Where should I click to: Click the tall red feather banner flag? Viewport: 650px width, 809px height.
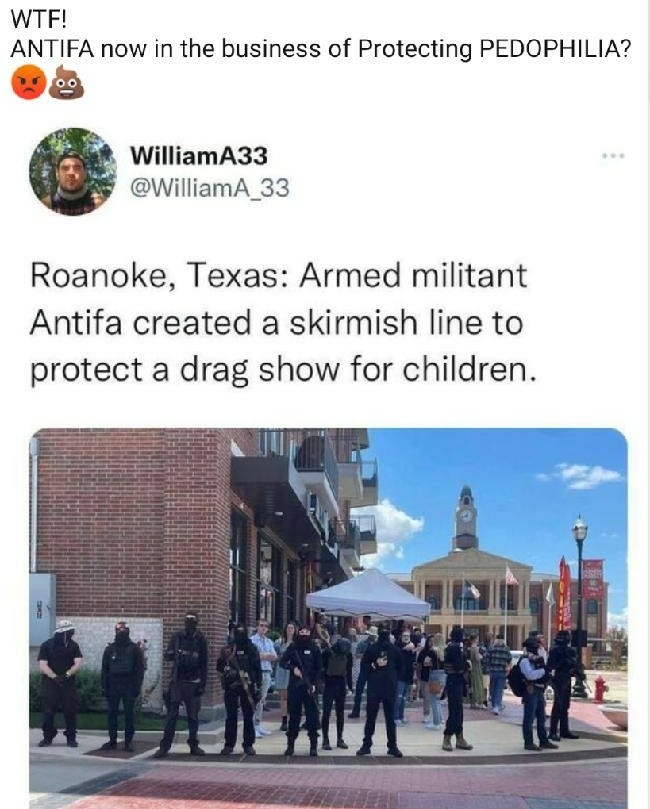click(564, 593)
